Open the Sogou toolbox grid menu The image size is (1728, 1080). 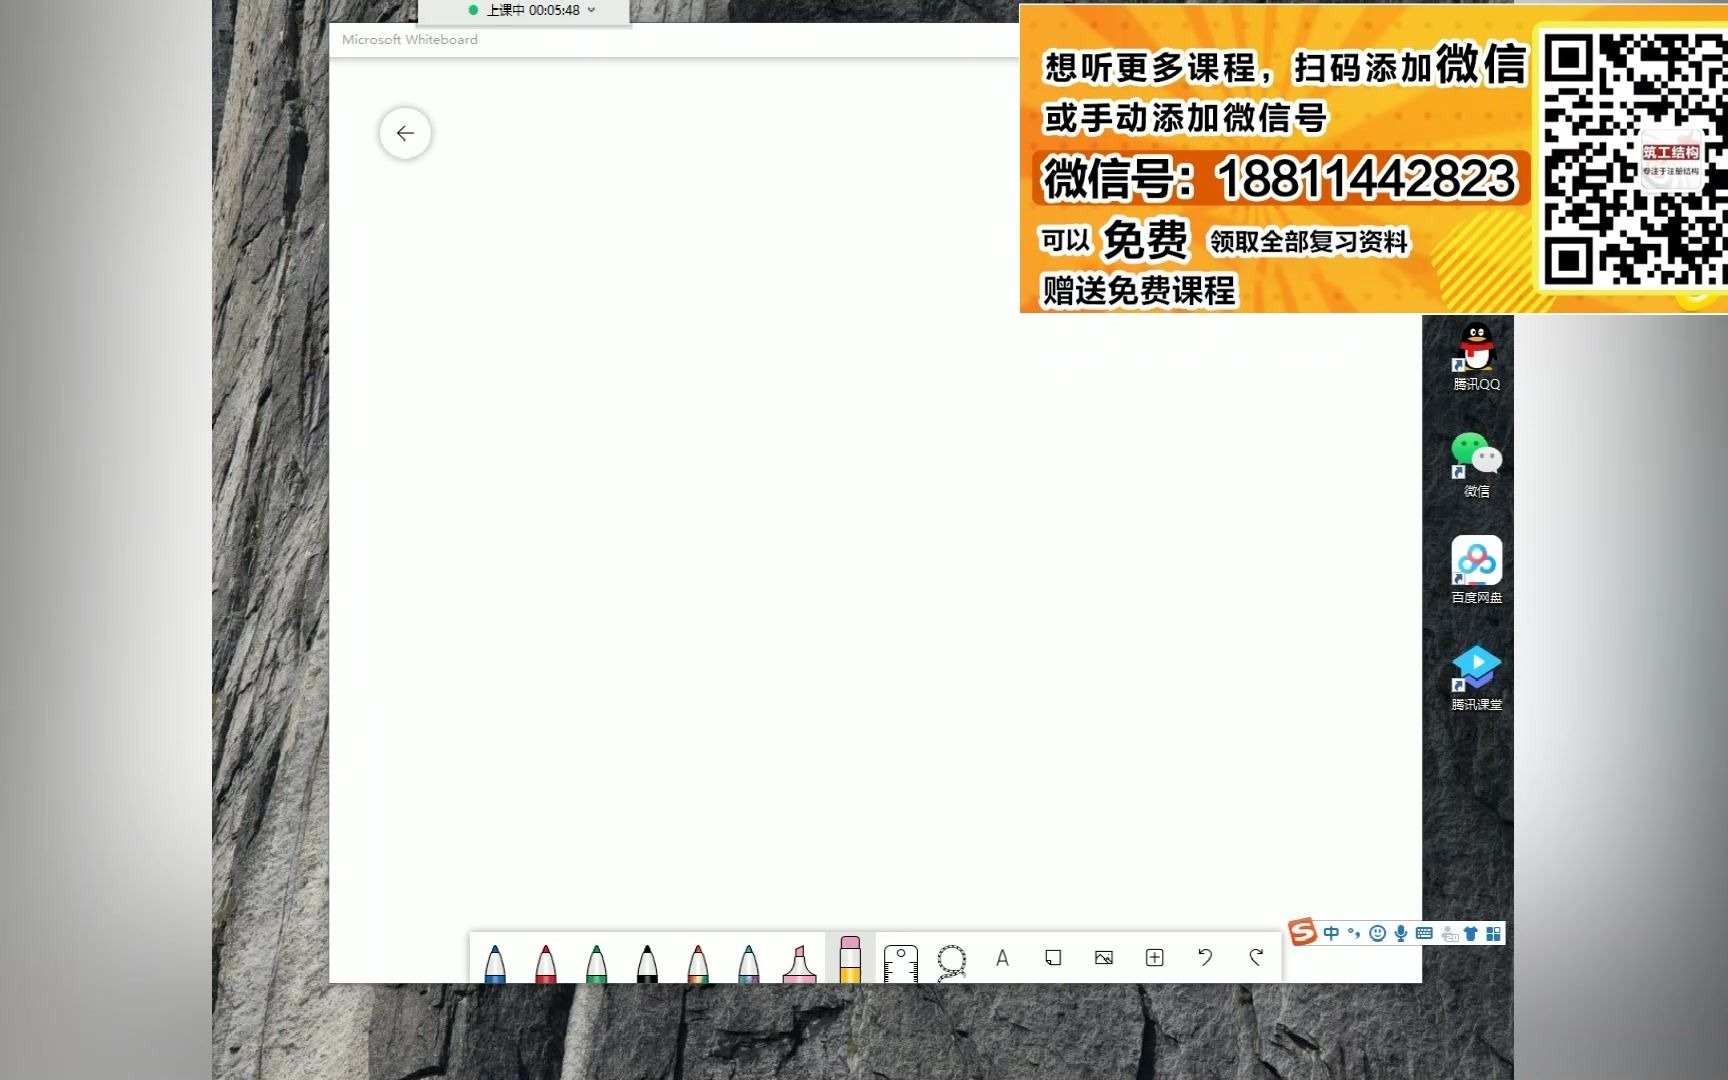tap(1494, 933)
